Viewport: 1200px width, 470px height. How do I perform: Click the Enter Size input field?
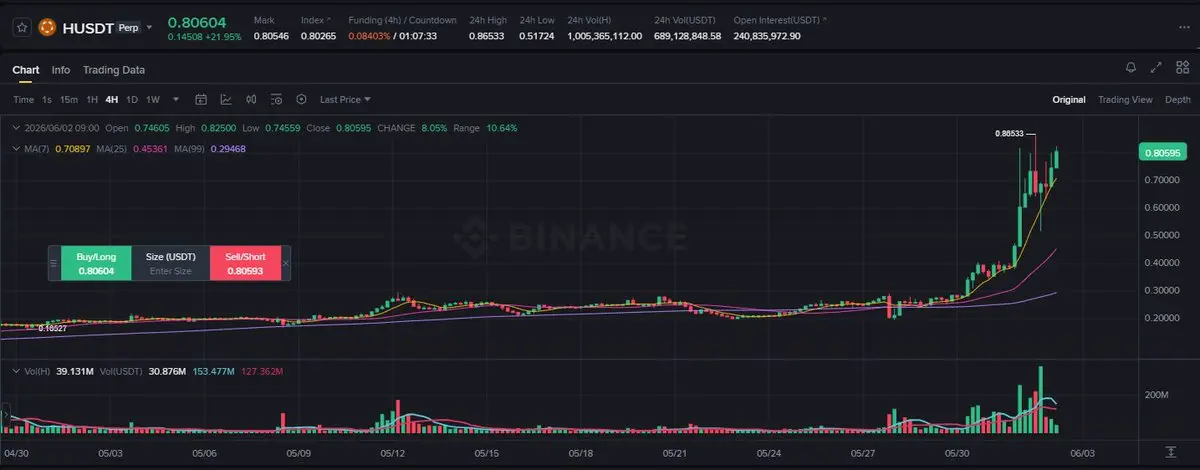tap(170, 271)
